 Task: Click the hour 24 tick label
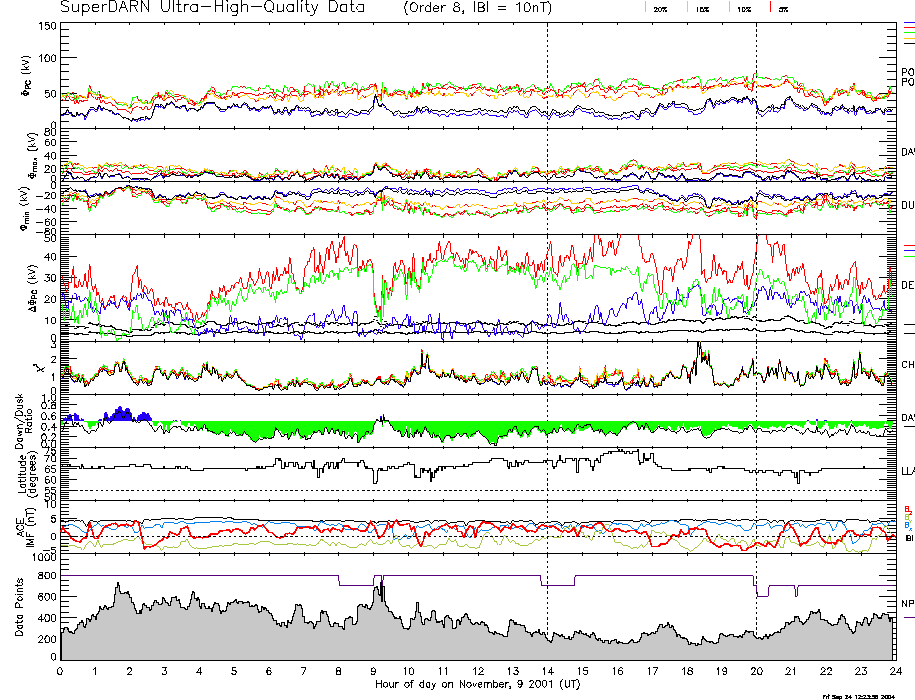click(x=894, y=671)
